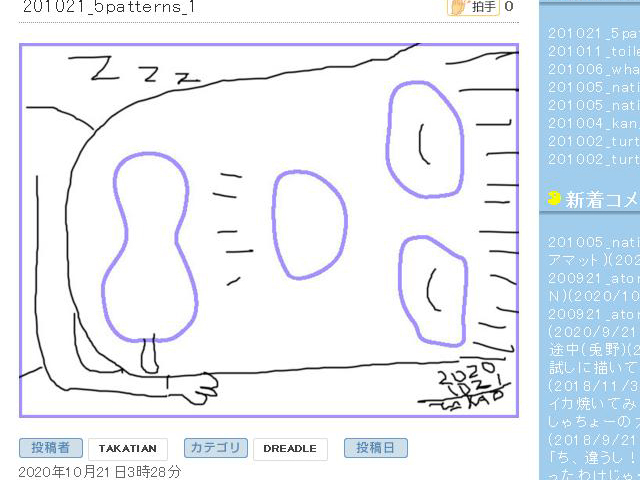The image size is (640, 480).
Task: Open the TAKATIAN author link
Action: 128,449
